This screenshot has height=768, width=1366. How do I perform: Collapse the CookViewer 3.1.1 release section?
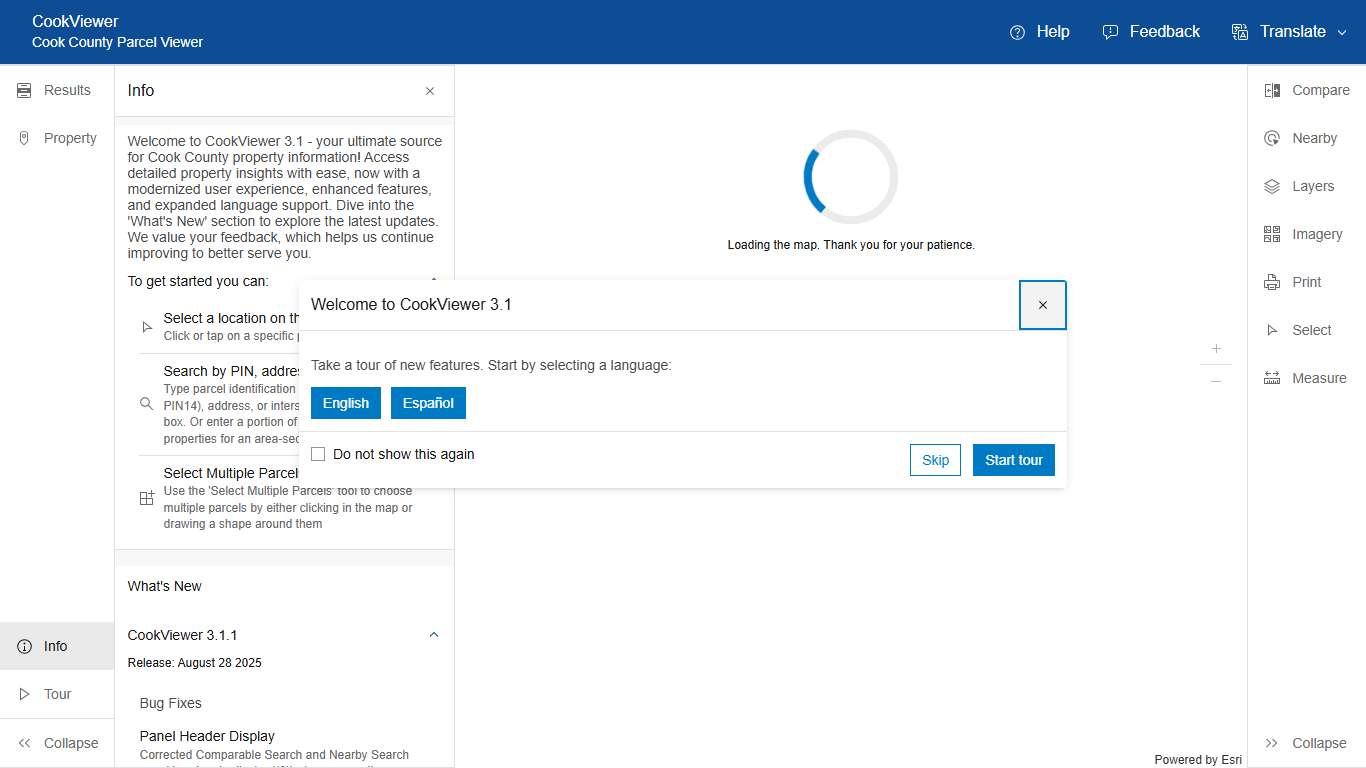(434, 635)
